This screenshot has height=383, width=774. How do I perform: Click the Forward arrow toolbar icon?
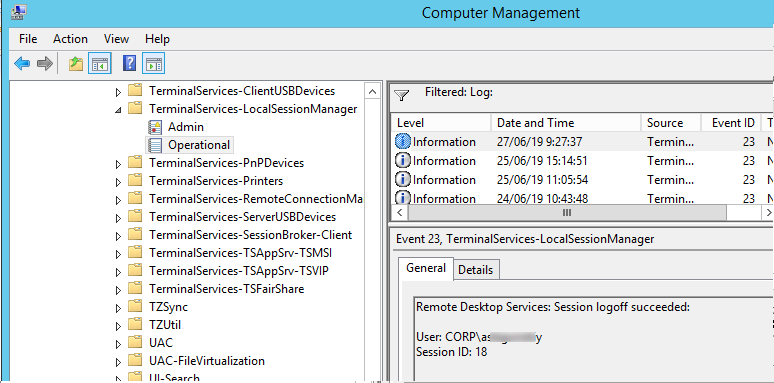click(44, 63)
